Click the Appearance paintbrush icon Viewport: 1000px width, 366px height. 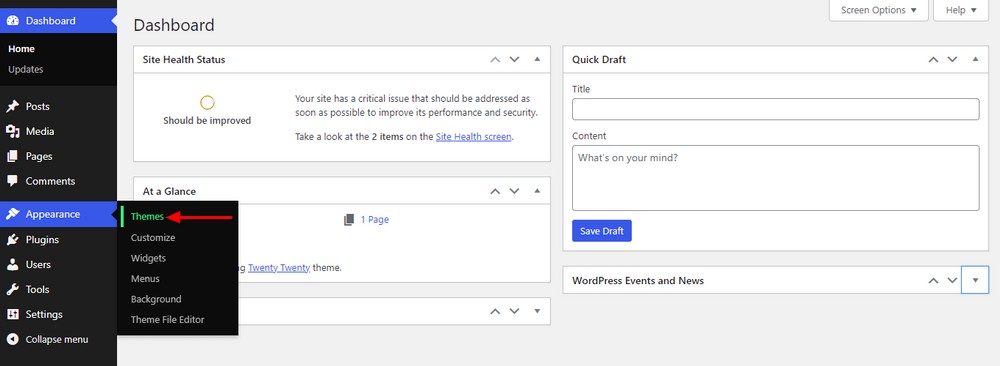(12, 214)
